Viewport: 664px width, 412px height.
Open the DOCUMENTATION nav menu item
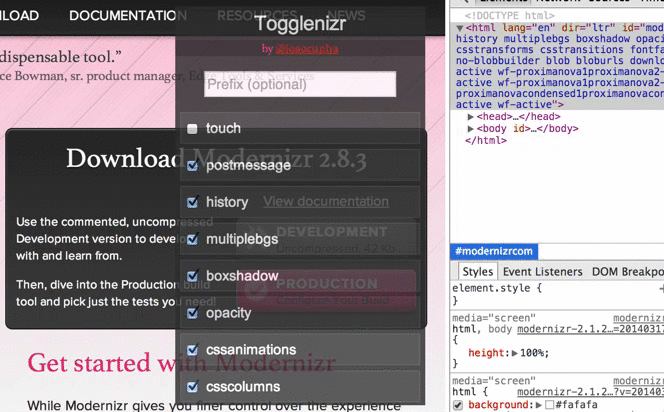128,16
